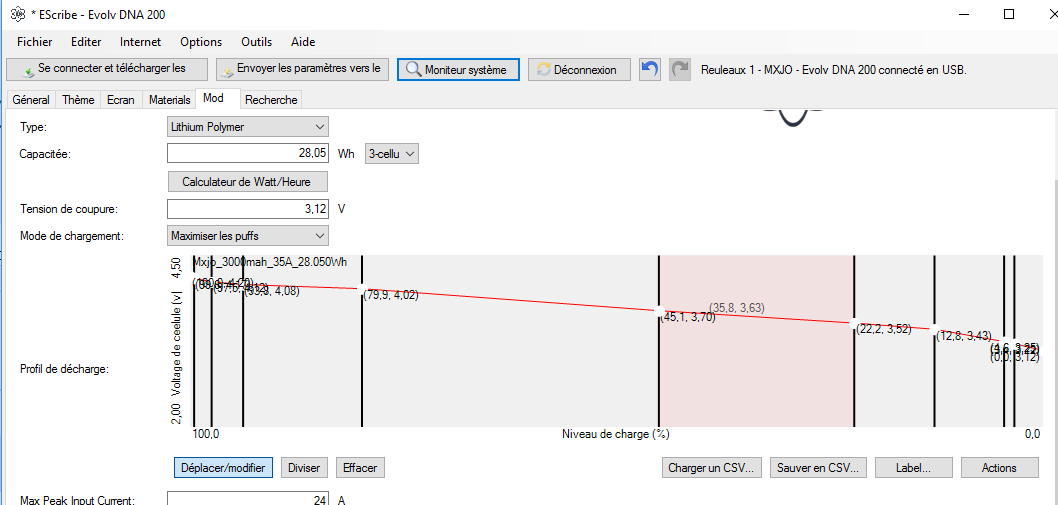Click the undo arrow icon

coord(651,69)
